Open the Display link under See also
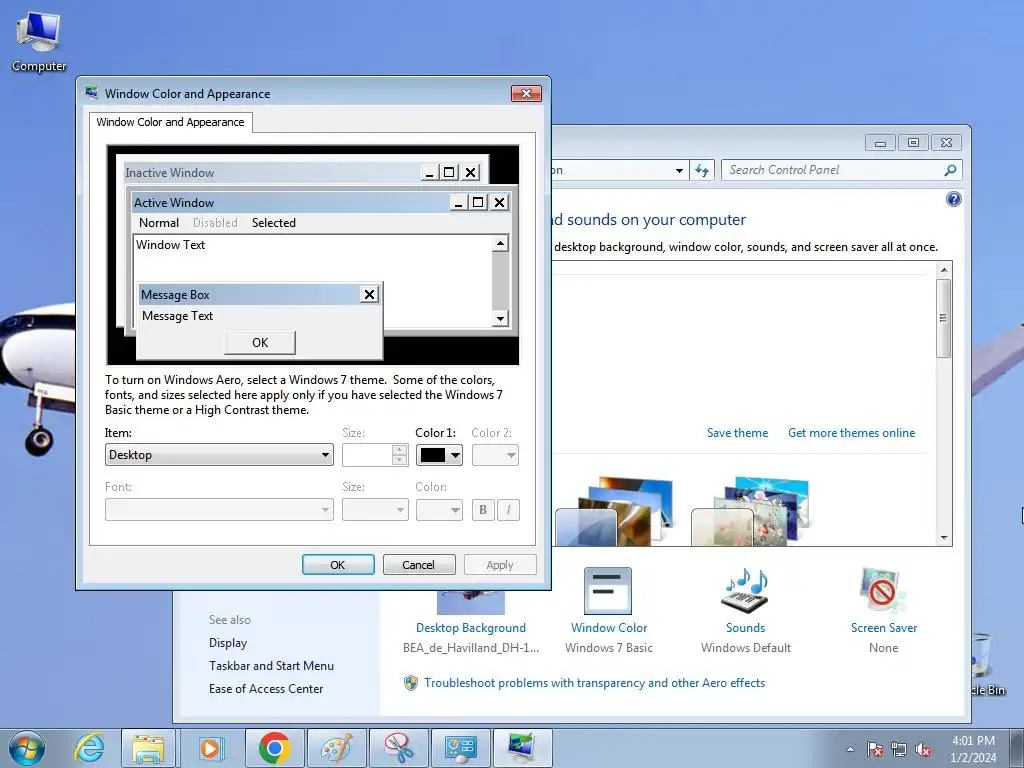This screenshot has width=1024, height=768. (228, 643)
